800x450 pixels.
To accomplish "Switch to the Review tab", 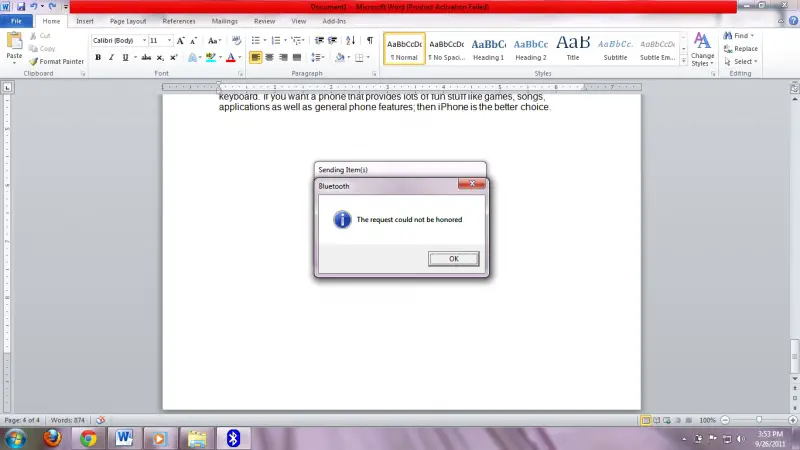I will (x=264, y=21).
